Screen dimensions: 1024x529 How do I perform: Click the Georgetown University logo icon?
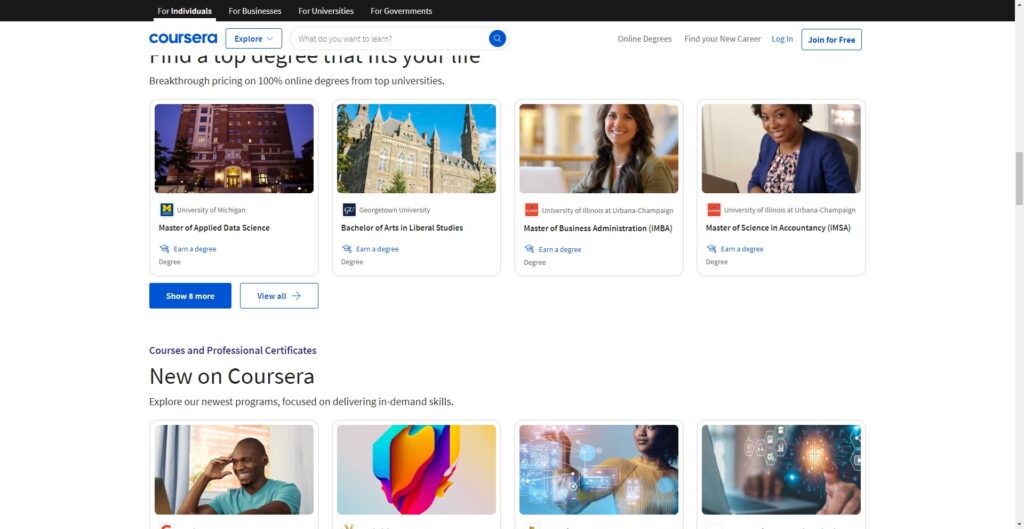click(349, 210)
